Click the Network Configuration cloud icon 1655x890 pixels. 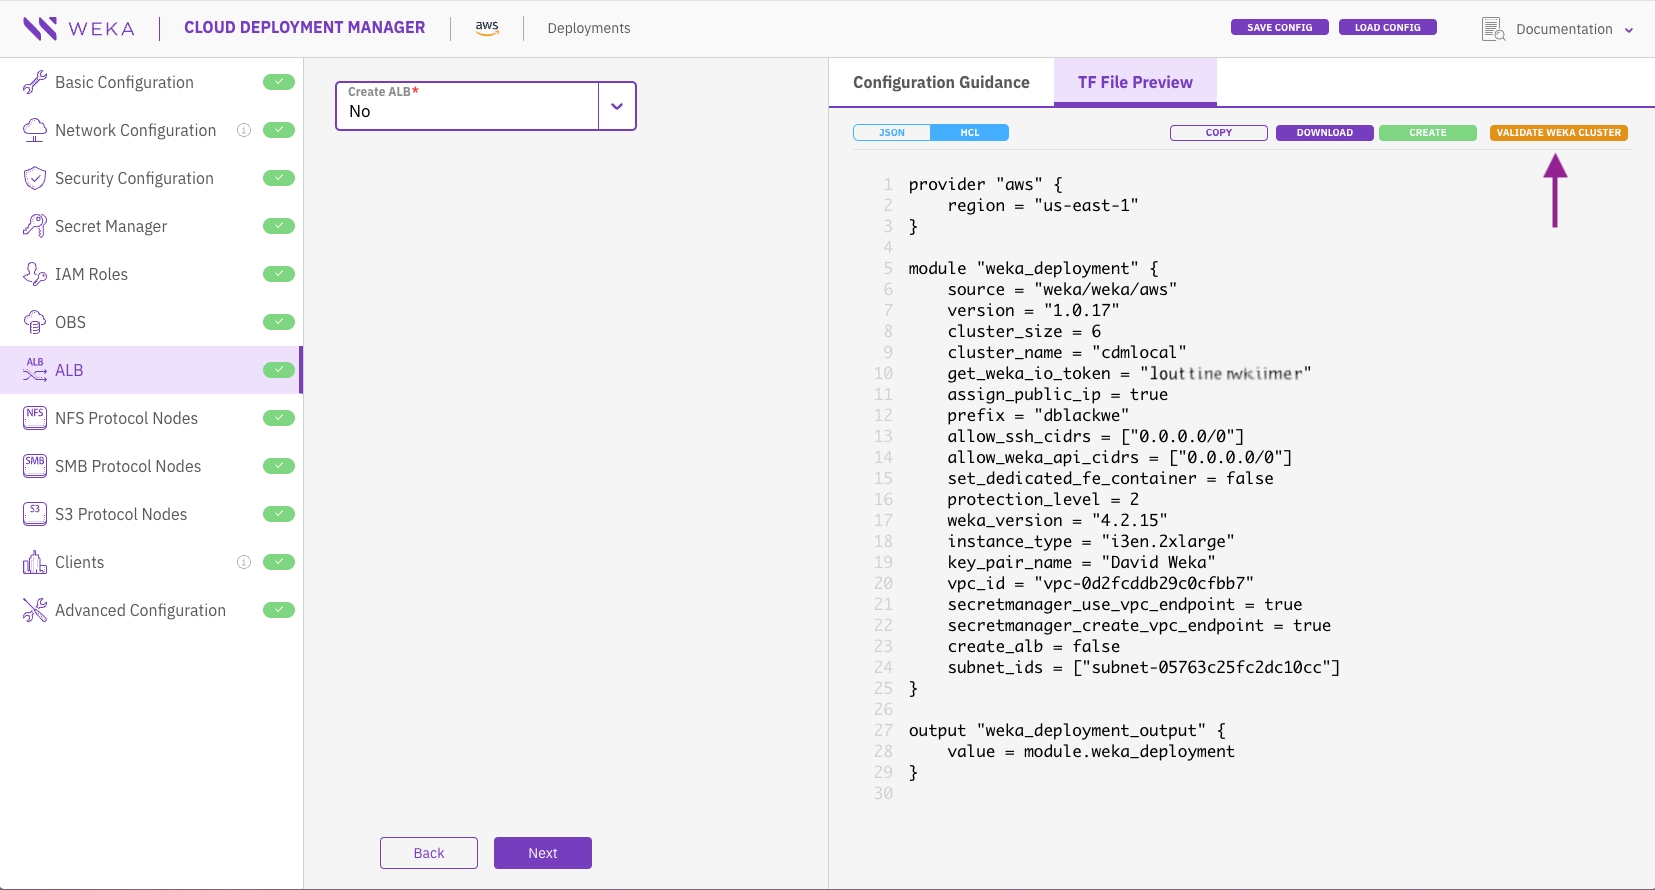35,130
